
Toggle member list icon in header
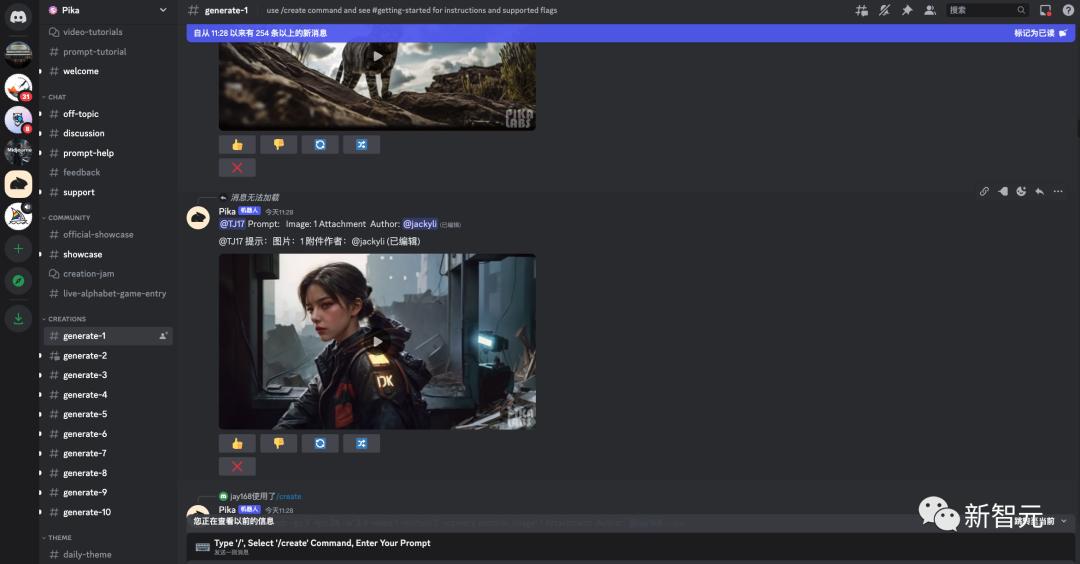click(x=930, y=10)
